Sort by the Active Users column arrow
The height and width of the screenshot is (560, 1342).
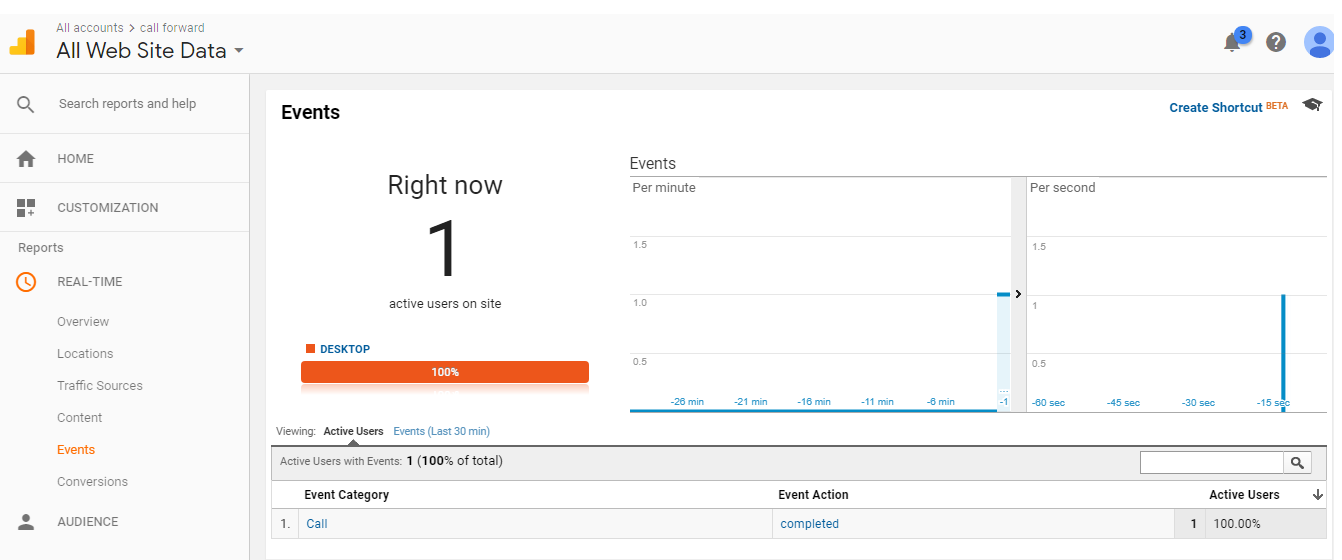(1318, 495)
